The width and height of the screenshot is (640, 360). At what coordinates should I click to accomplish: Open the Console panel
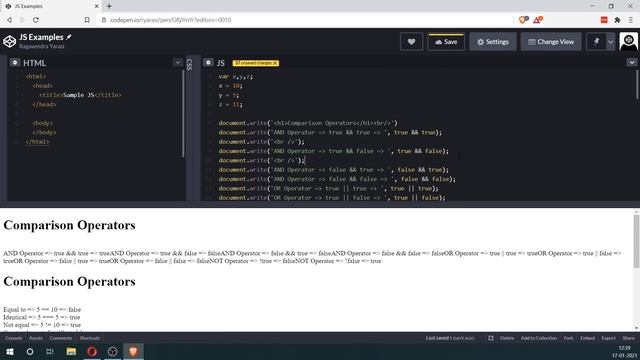click(x=13, y=338)
